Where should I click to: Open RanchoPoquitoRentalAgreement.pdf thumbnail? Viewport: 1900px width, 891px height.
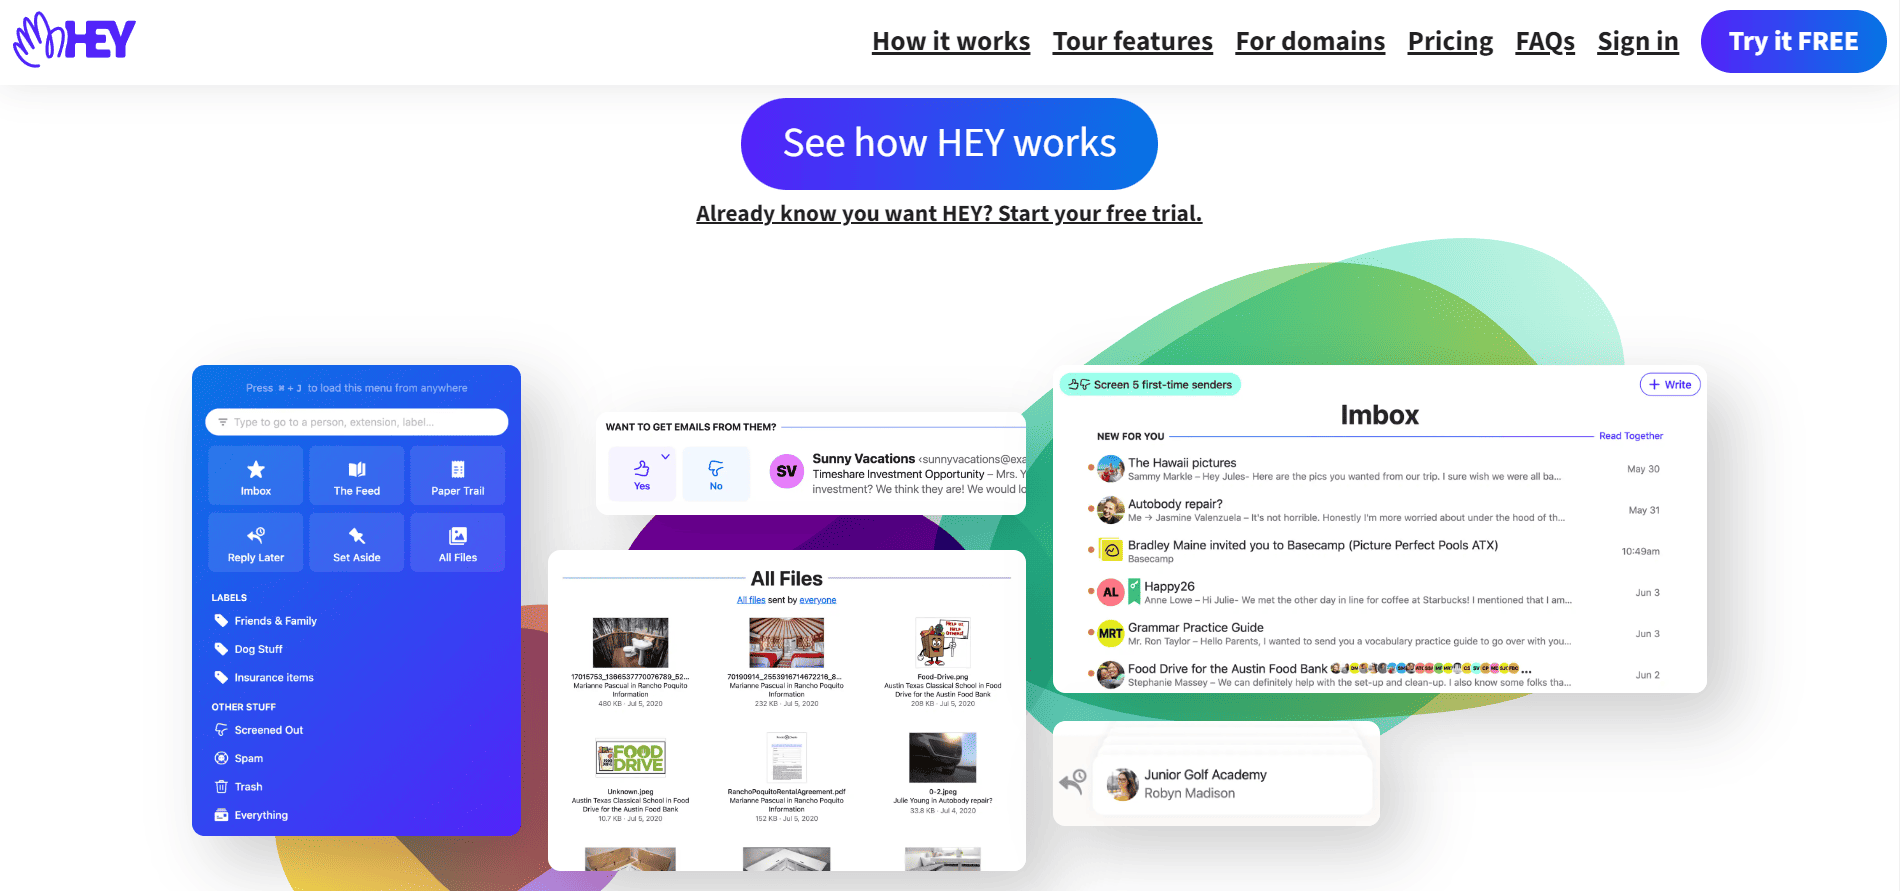tap(786, 758)
